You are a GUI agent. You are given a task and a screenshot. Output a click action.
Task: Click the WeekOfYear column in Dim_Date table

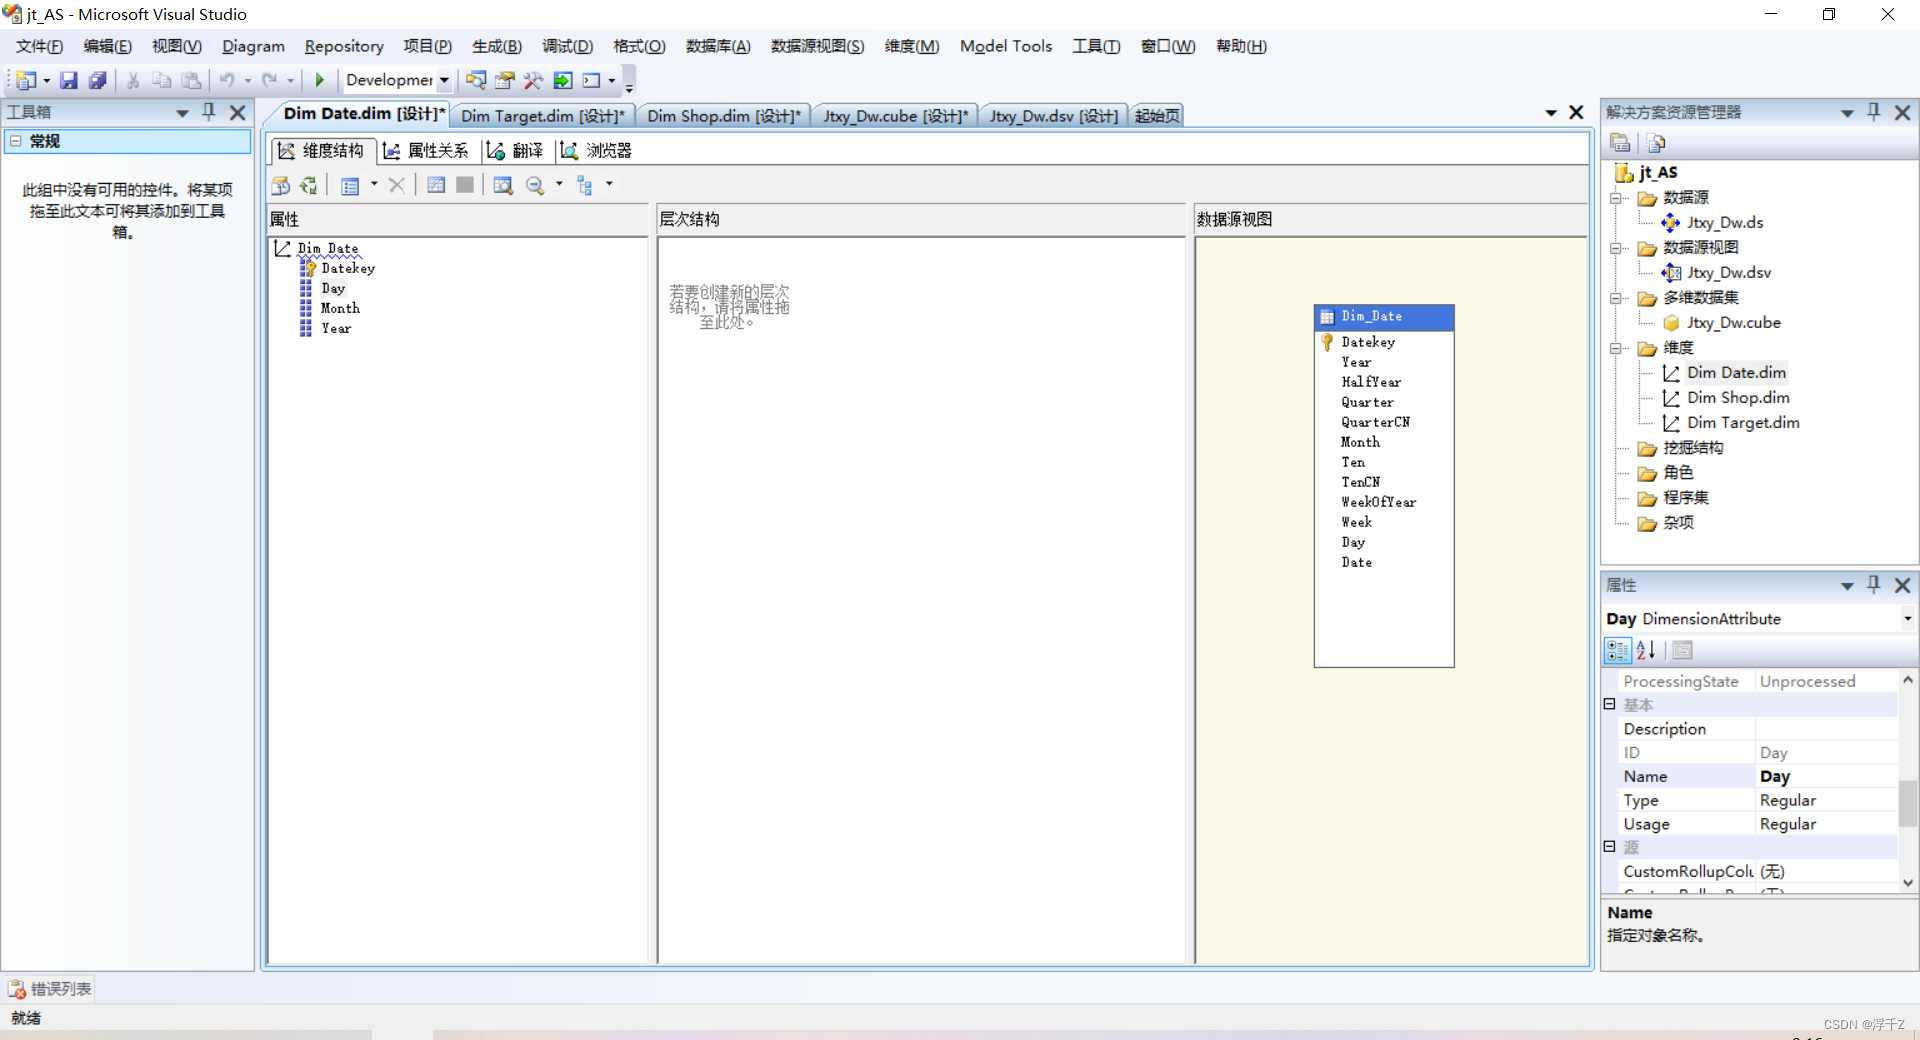coord(1378,502)
